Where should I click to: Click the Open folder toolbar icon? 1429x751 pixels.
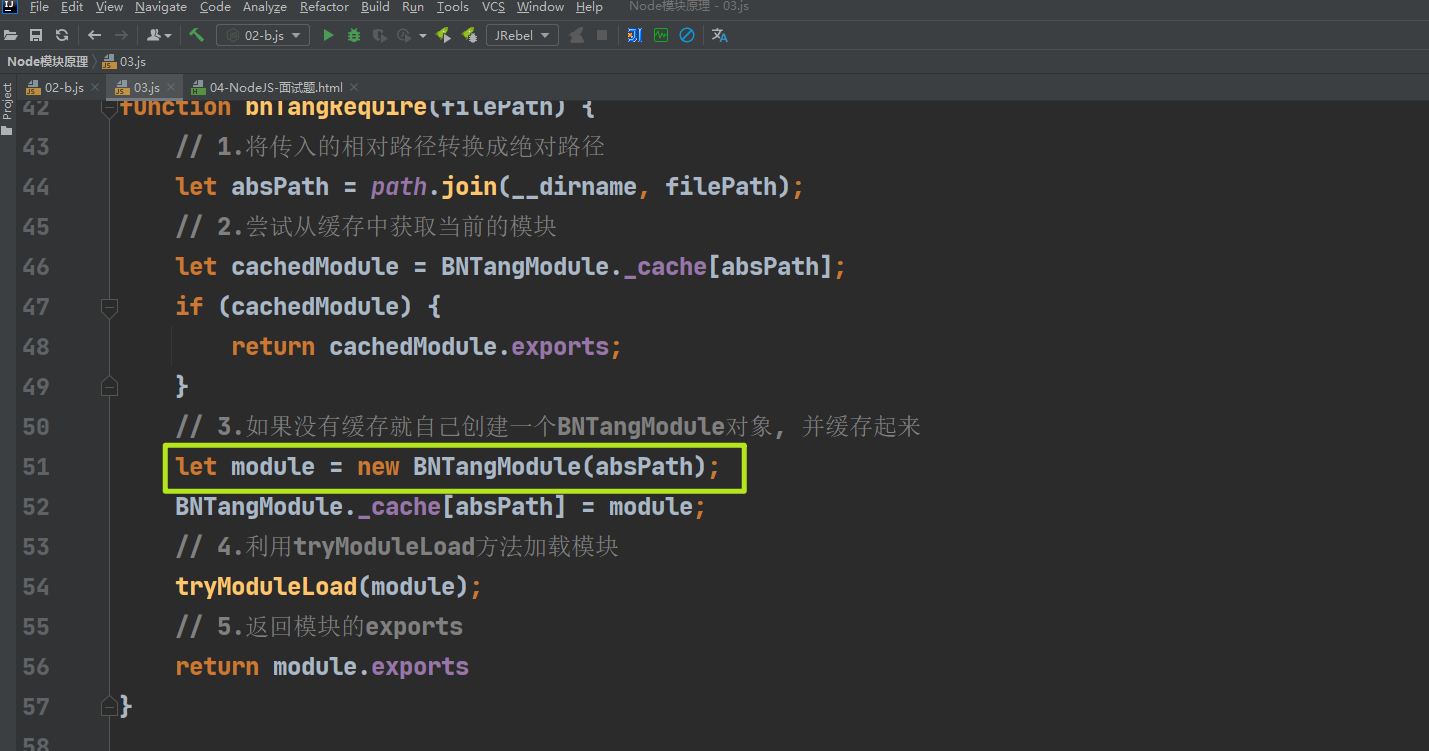point(11,35)
